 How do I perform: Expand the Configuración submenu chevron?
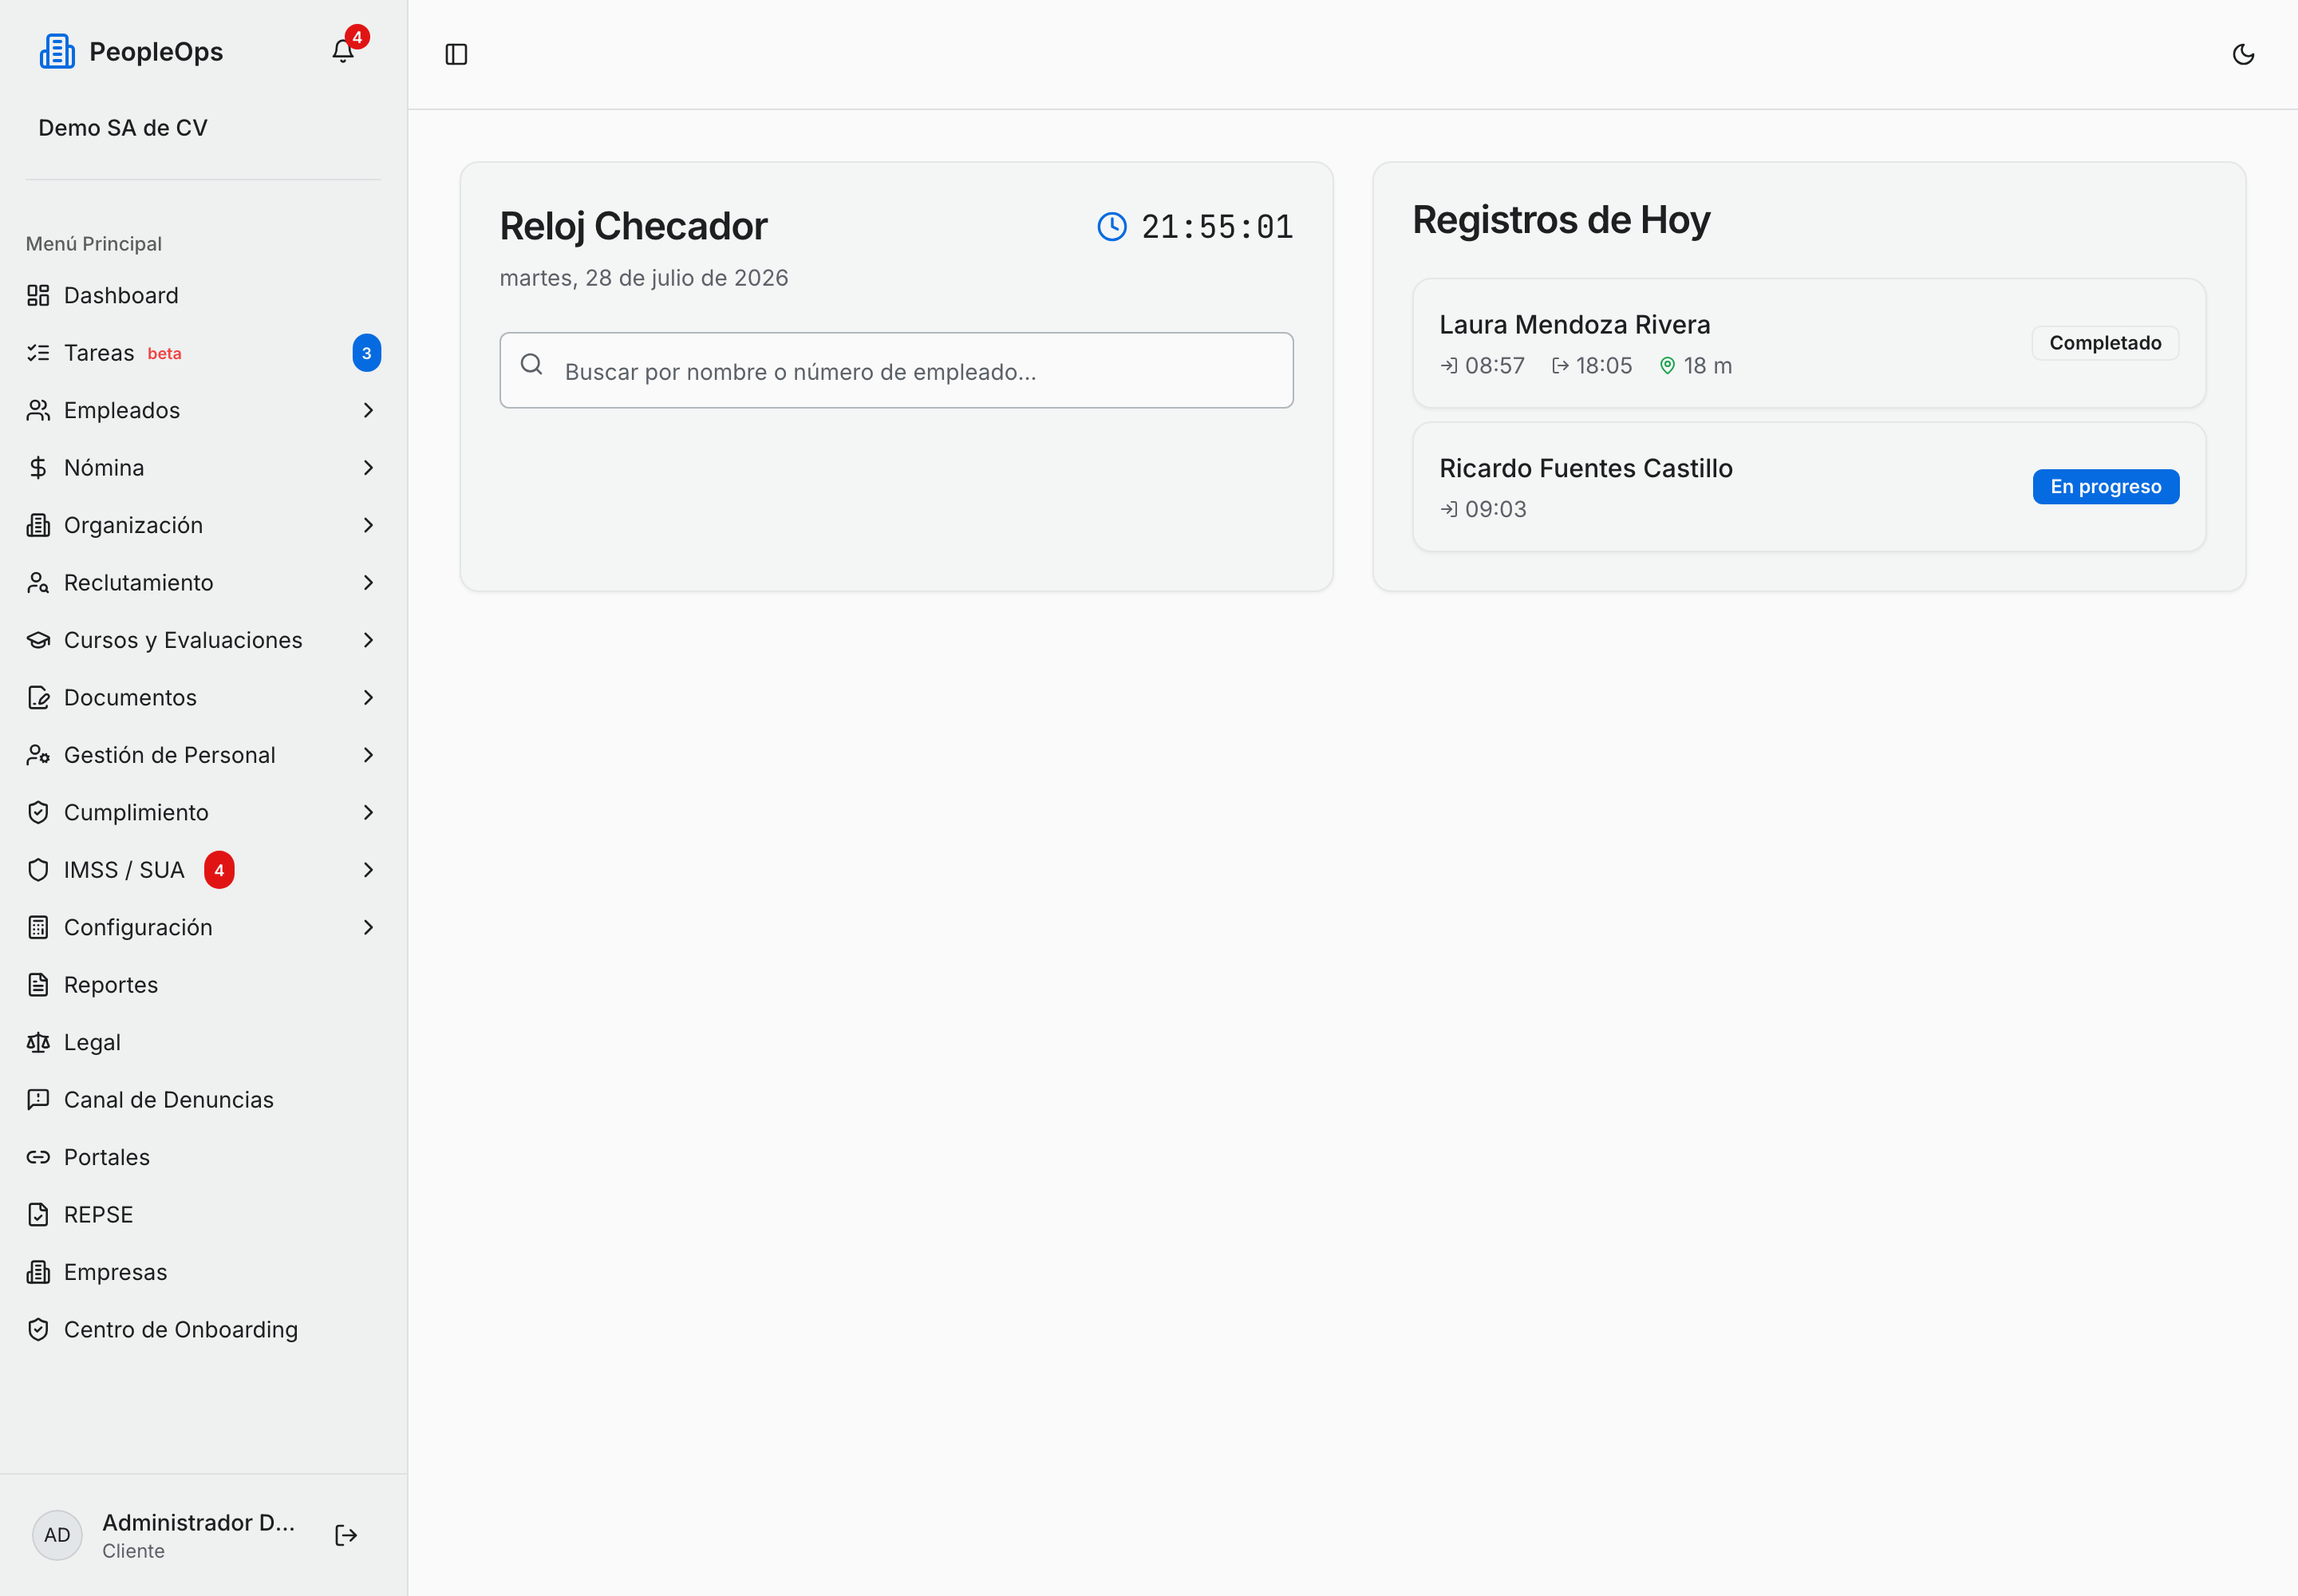click(x=368, y=928)
